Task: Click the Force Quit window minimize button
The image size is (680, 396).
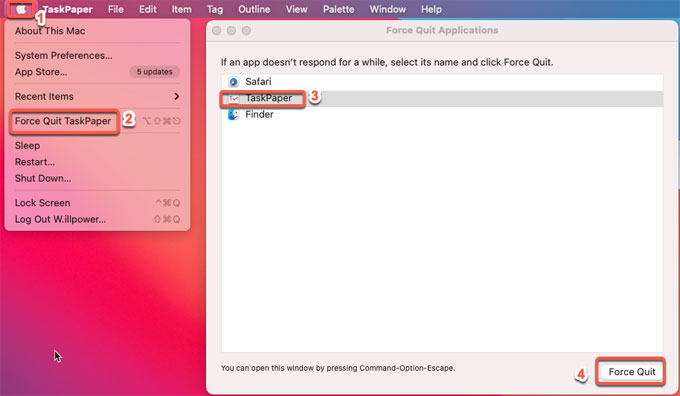Action: tap(232, 30)
